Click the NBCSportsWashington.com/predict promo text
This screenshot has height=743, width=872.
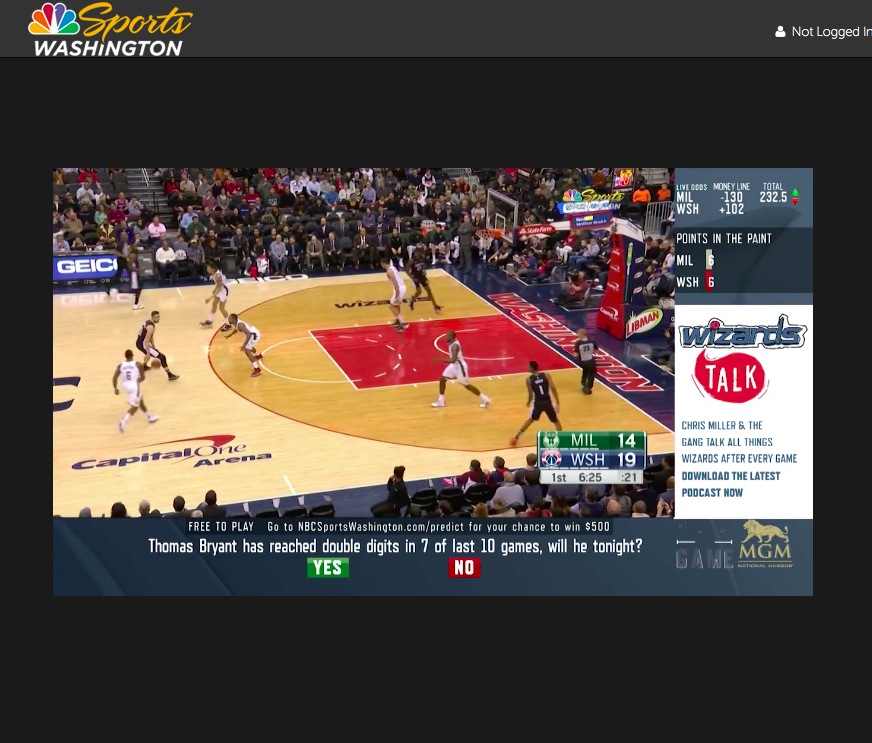coord(438,527)
